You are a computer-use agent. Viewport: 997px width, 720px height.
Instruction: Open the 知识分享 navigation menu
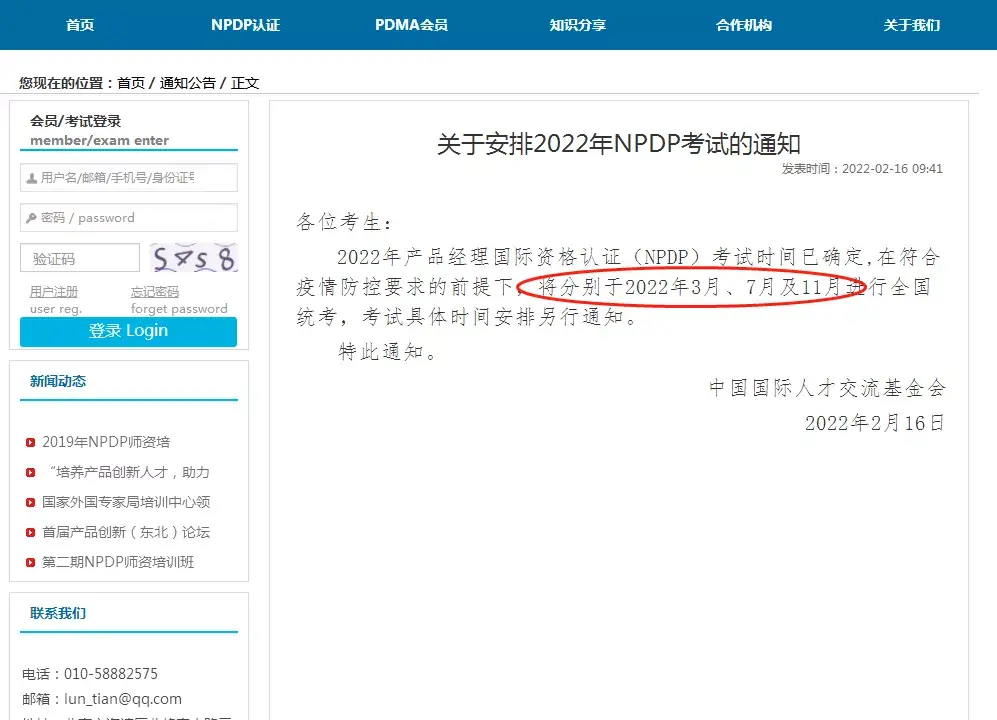click(x=578, y=24)
